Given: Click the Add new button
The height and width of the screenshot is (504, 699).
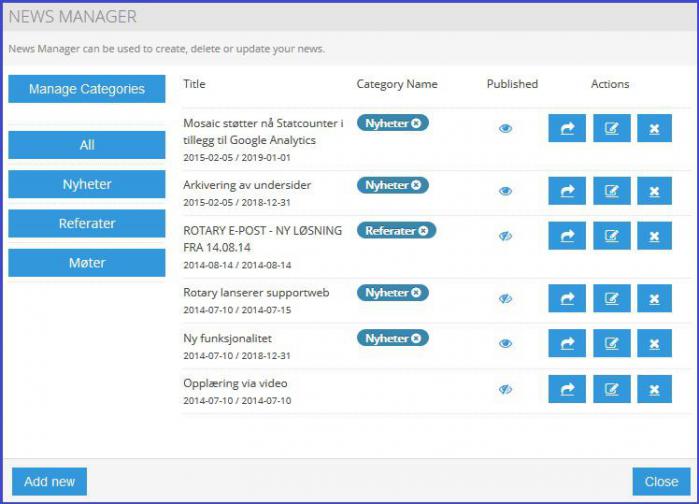Looking at the screenshot, I should (x=50, y=481).
